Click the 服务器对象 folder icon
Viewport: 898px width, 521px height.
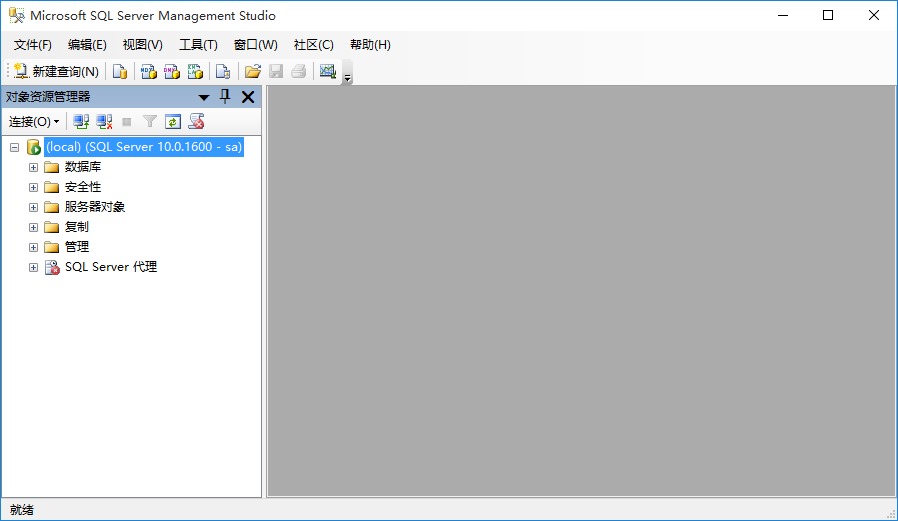coord(52,207)
